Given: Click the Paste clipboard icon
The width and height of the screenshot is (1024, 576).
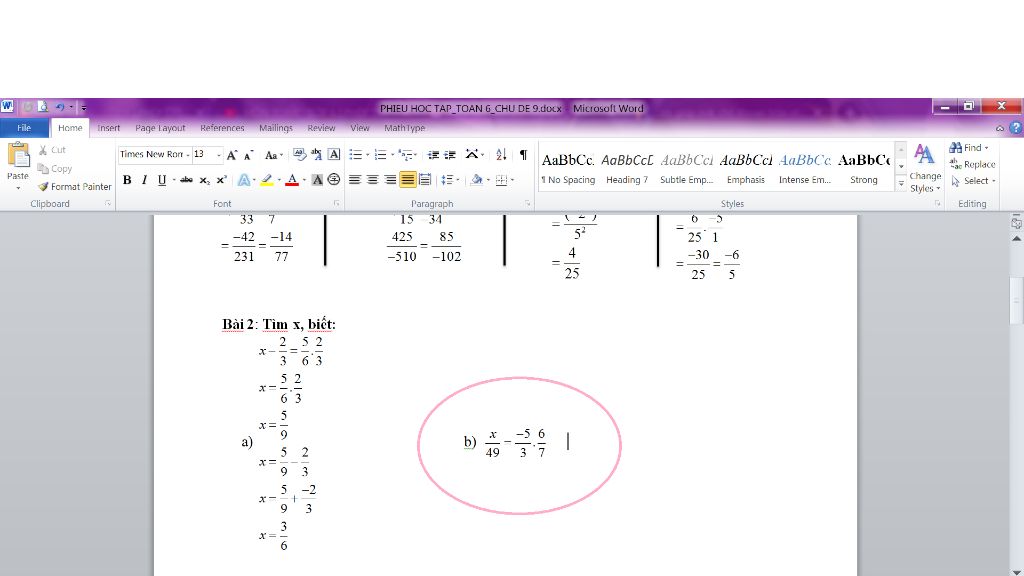Looking at the screenshot, I should click(18, 155).
